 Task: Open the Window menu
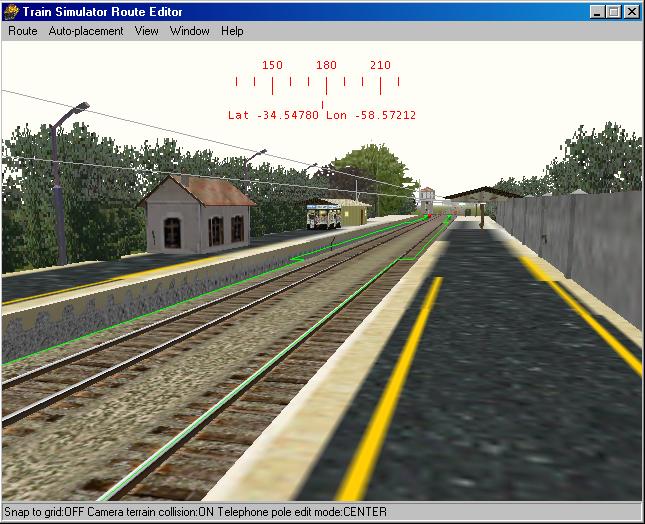point(190,31)
